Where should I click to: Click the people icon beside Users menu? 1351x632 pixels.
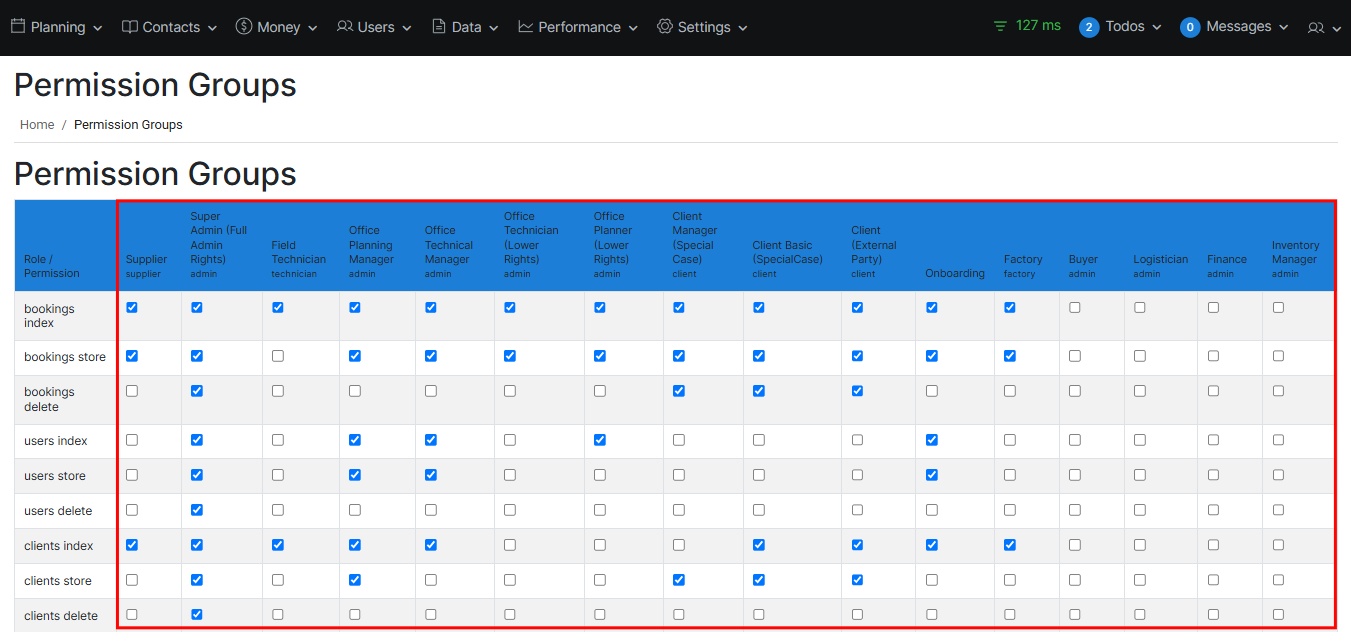(x=345, y=27)
